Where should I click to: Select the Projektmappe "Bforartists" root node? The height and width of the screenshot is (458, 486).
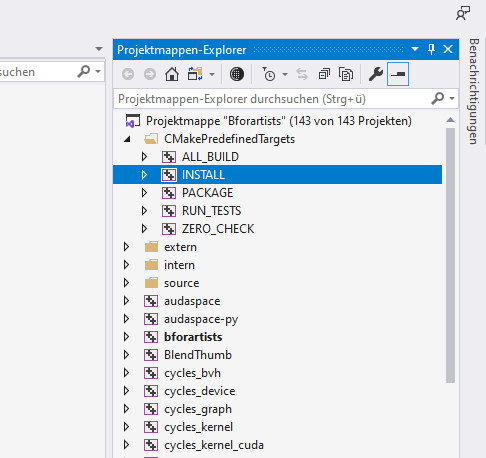point(279,121)
